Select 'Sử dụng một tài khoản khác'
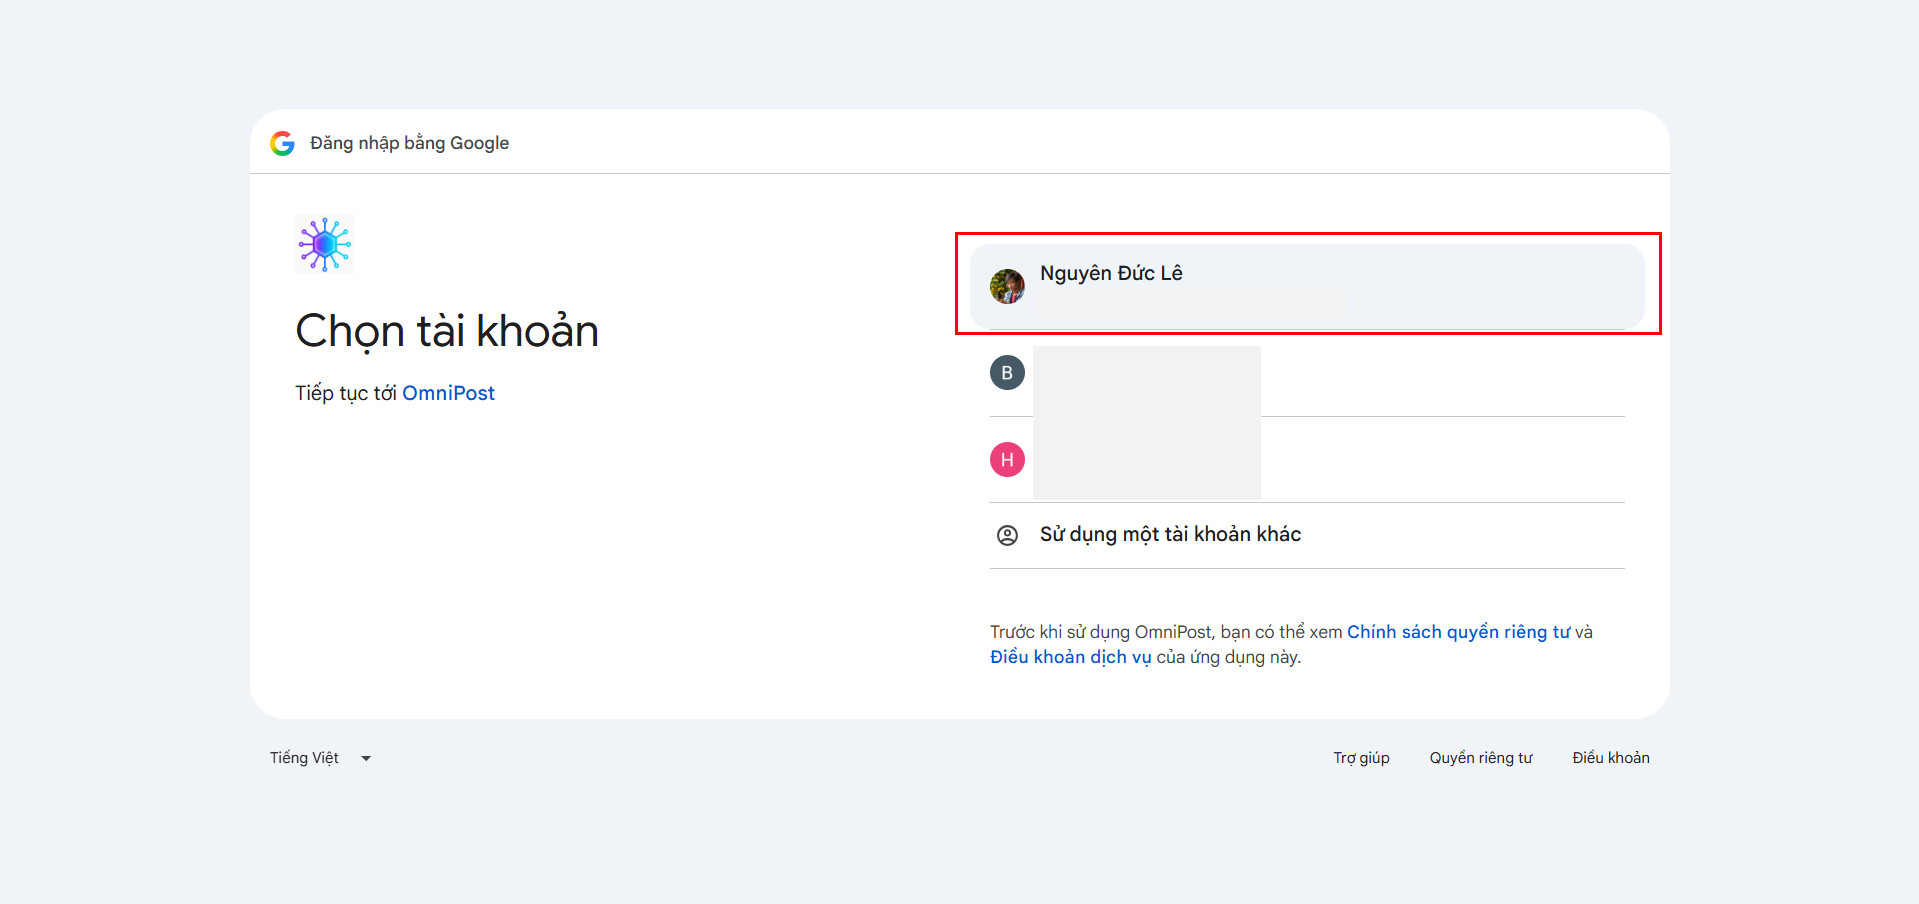Viewport: 1919px width, 904px height. (x=1307, y=535)
